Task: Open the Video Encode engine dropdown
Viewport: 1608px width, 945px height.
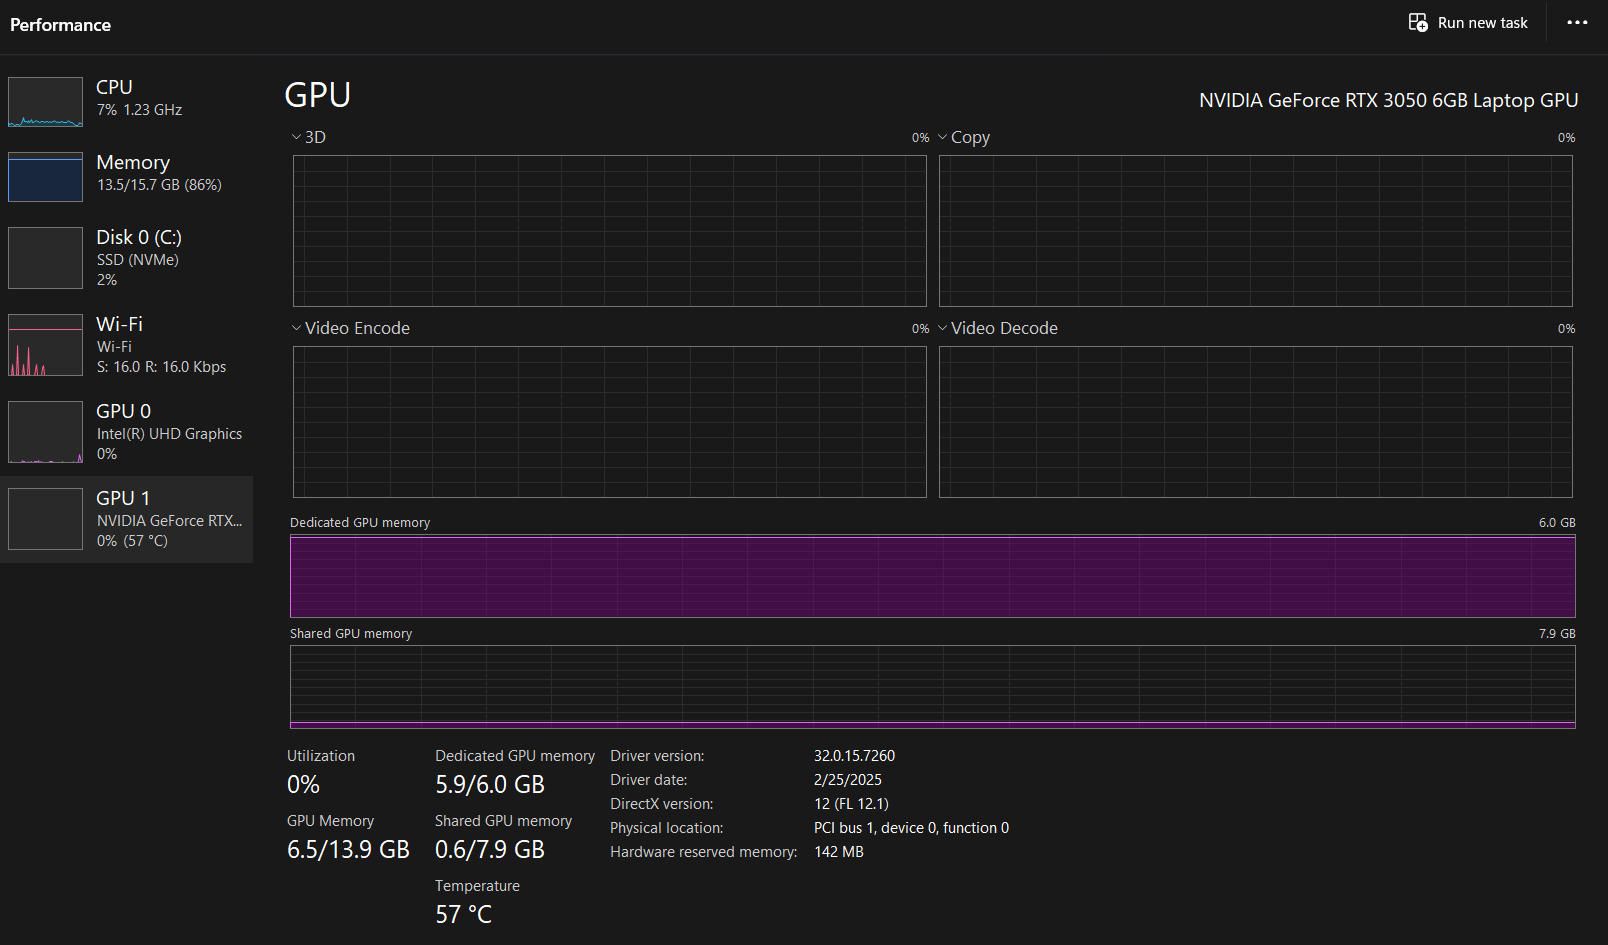Action: 296,328
